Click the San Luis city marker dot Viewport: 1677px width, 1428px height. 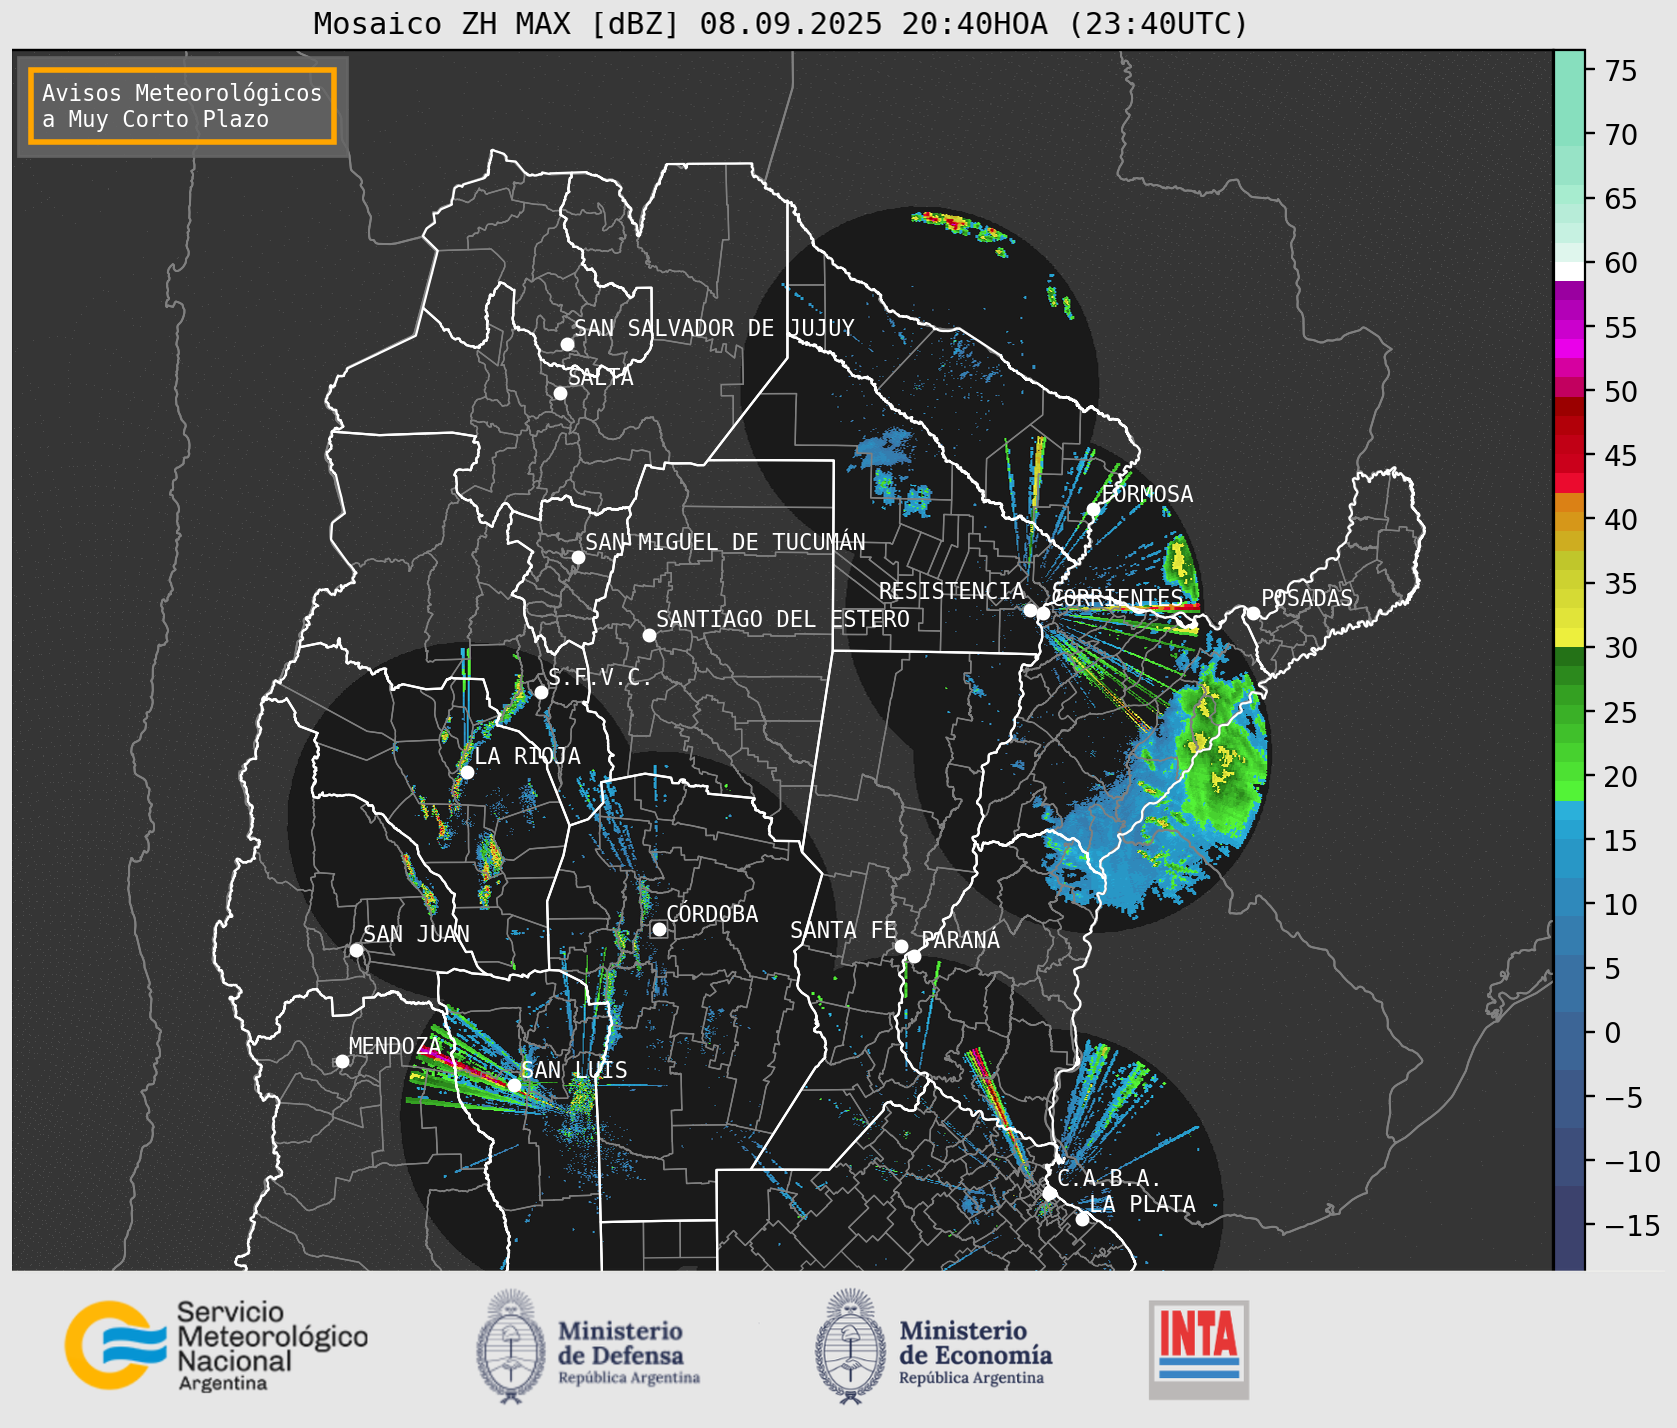coord(514,1085)
